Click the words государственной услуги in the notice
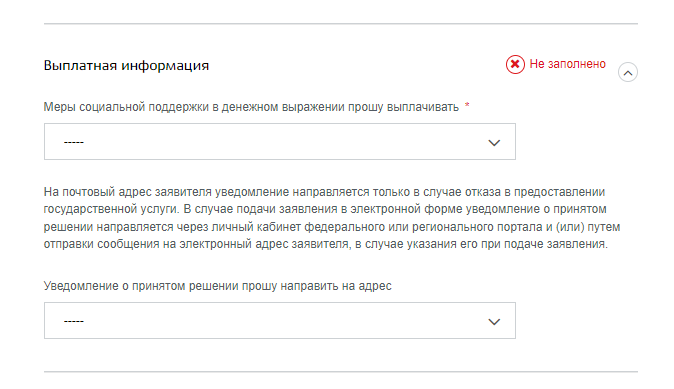The height and width of the screenshot is (389, 674). pyautogui.click(x=110, y=209)
